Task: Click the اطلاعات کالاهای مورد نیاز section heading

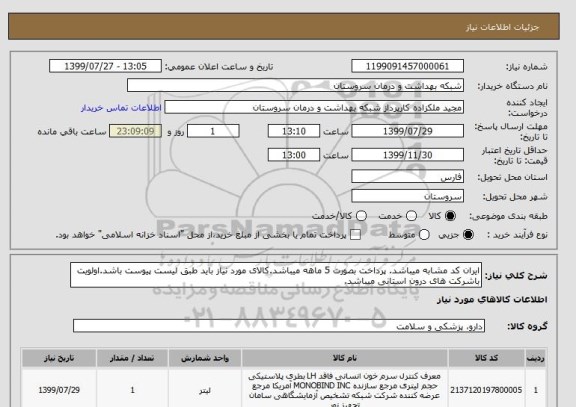Action: (x=492, y=300)
